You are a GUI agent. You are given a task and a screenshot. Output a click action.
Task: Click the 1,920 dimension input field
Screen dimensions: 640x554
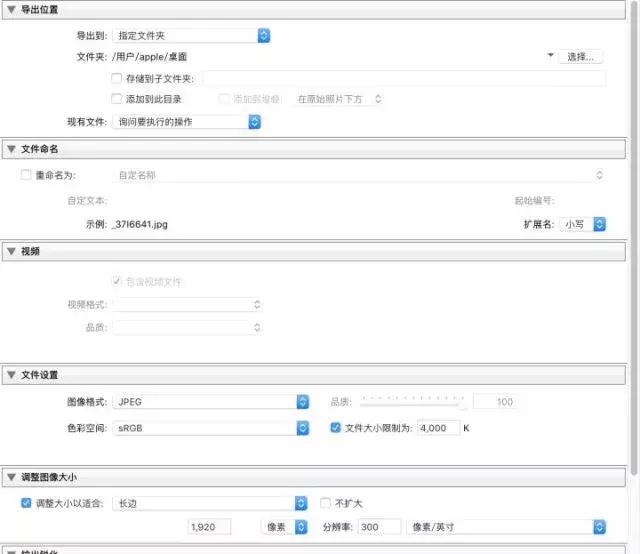pos(209,527)
